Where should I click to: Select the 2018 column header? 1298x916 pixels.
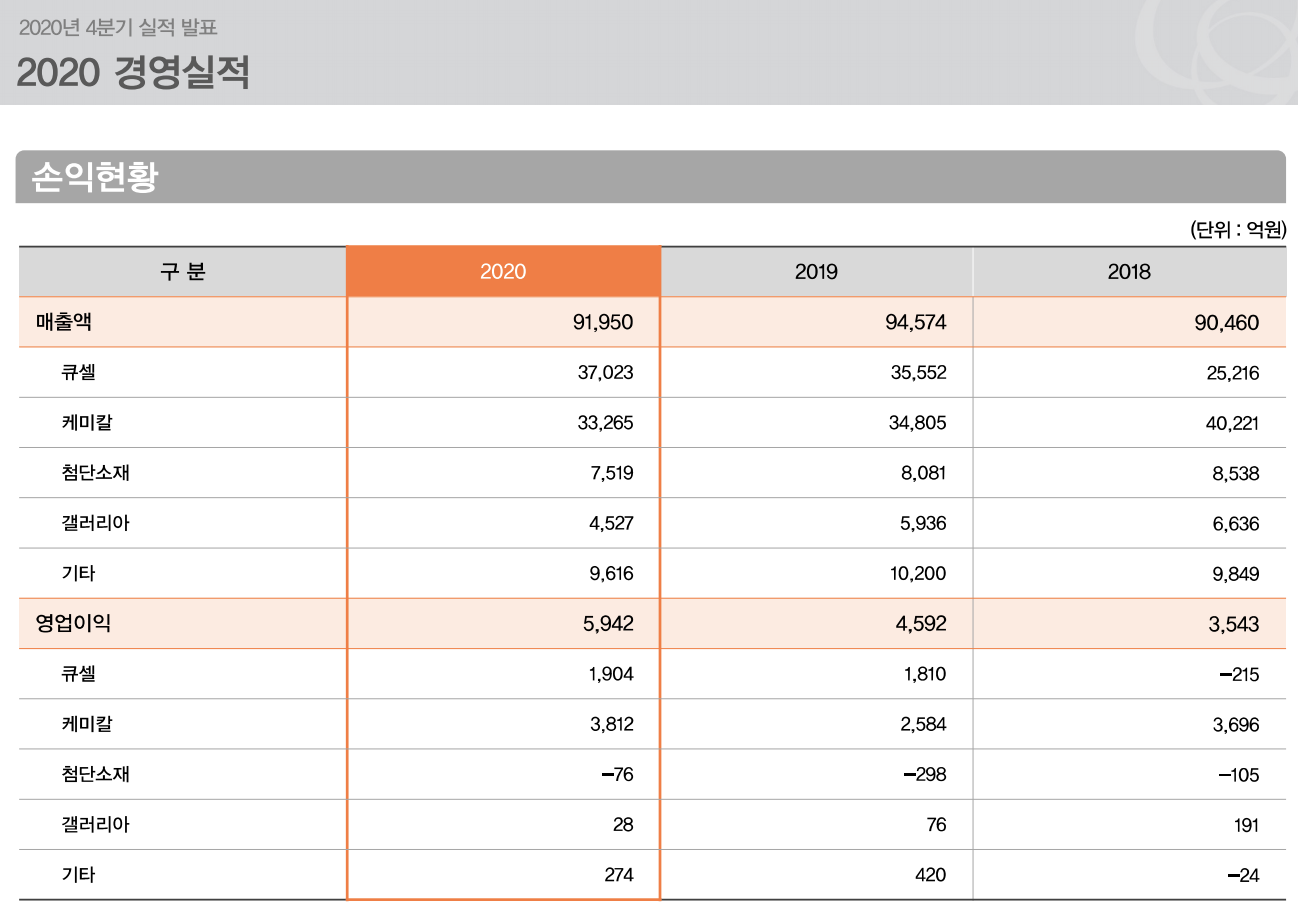(1128, 271)
